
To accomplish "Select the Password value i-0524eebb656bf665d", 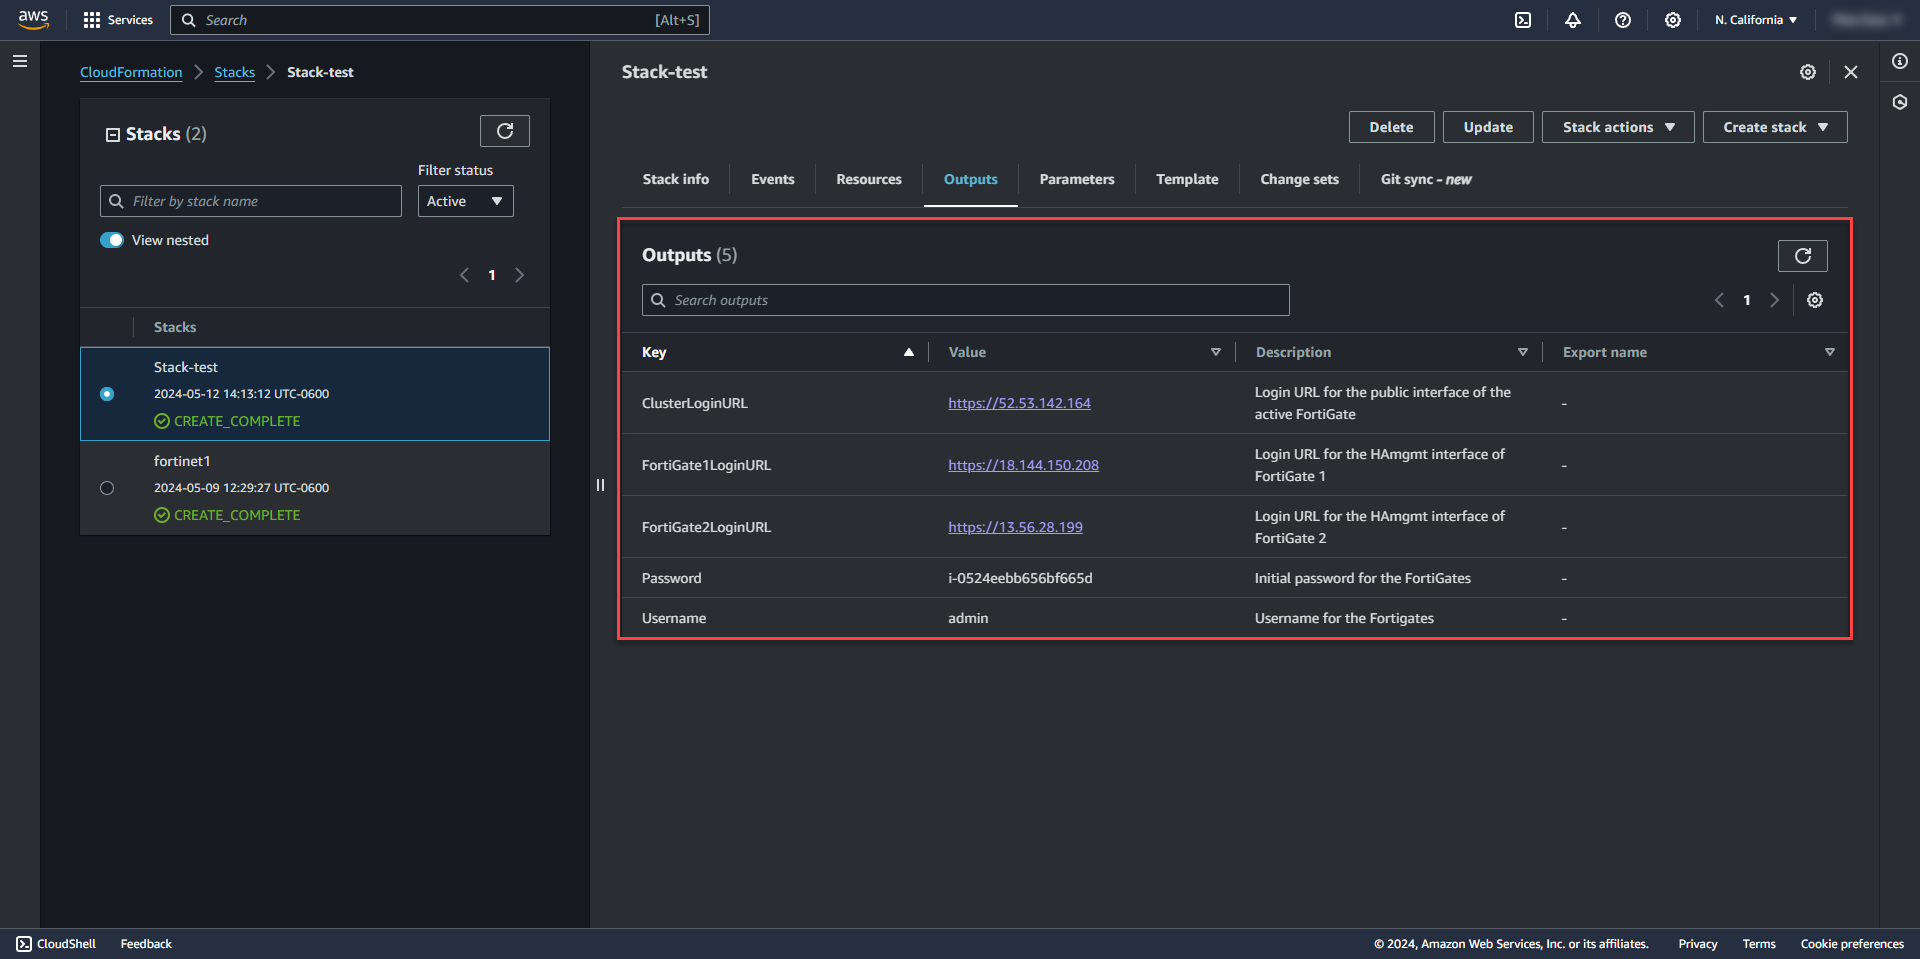I will 1020,578.
